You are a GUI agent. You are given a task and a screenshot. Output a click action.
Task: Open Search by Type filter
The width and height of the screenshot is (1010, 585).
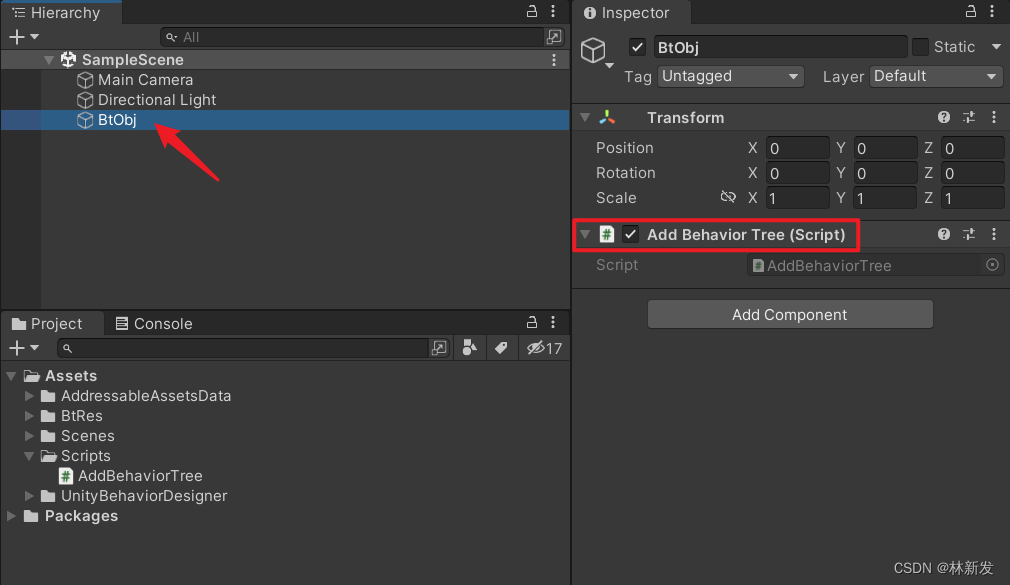tap(470, 349)
